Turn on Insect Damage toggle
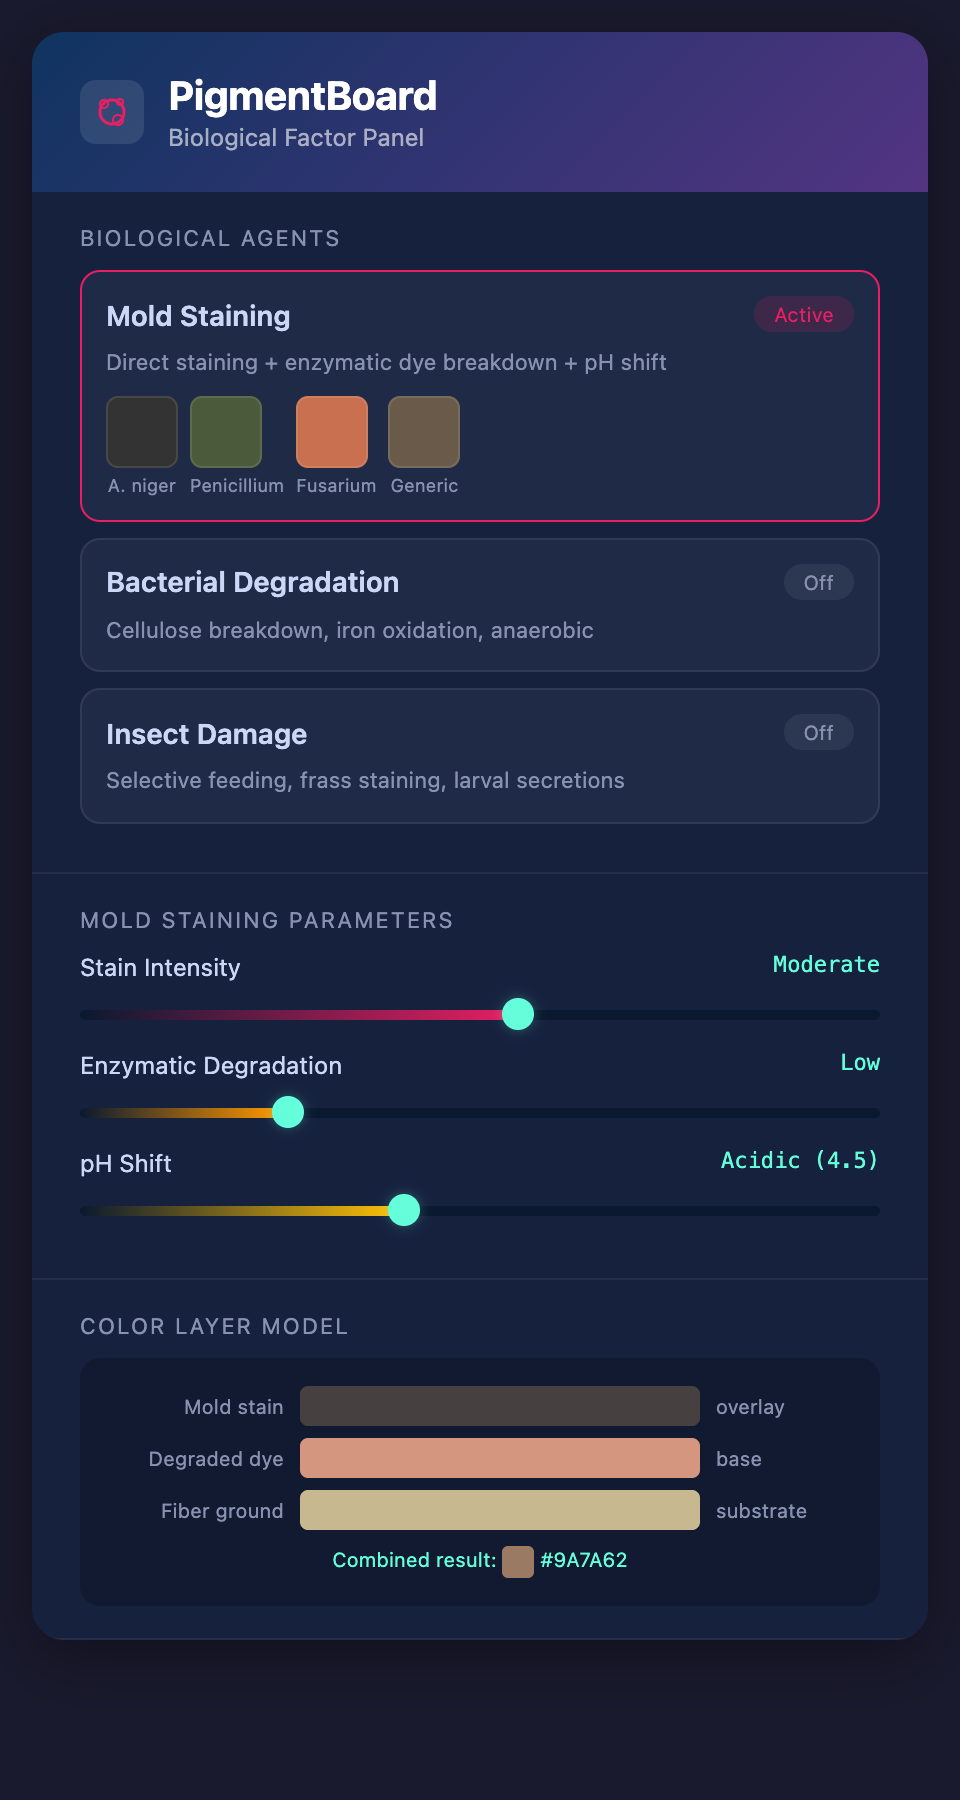Screen dimensions: 960x1800 coord(818,733)
